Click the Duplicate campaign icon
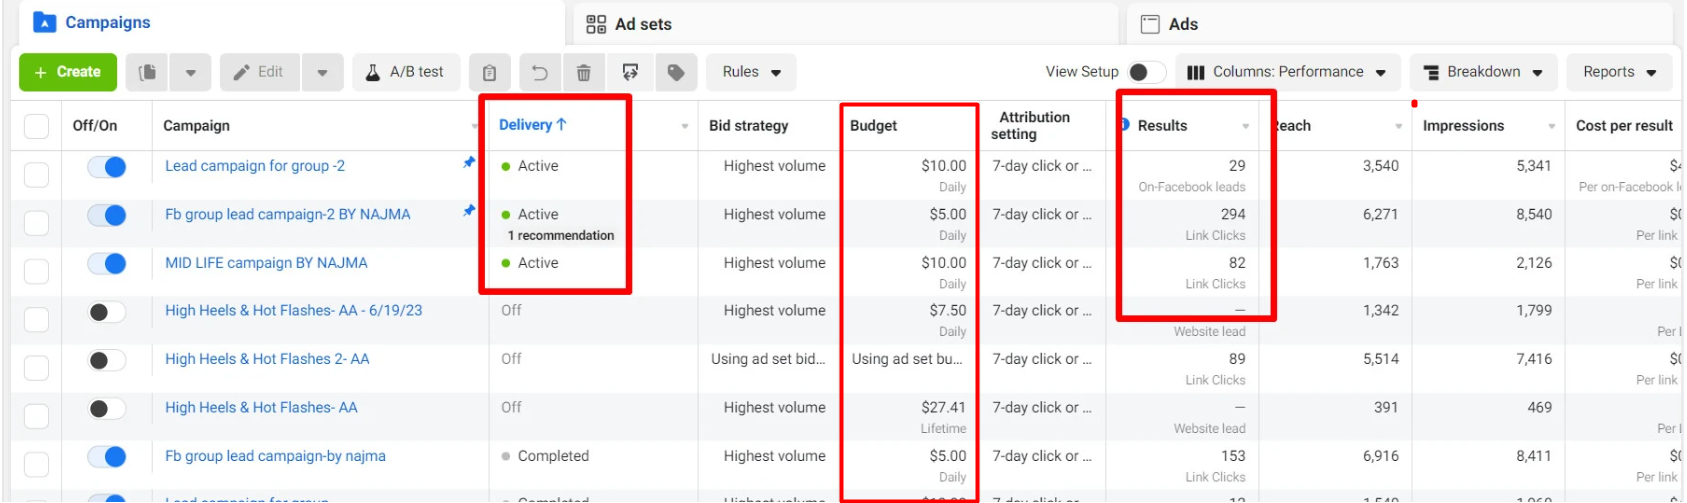 pos(147,72)
